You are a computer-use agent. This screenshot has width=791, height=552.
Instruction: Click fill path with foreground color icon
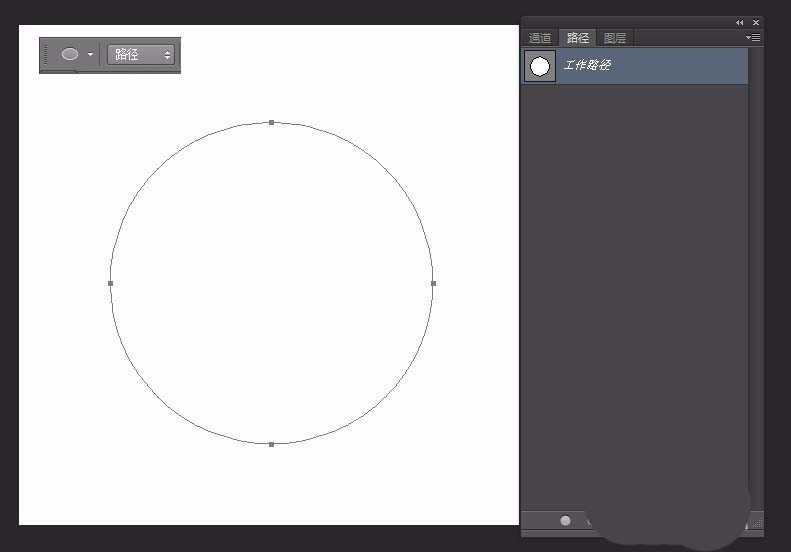[x=565, y=520]
